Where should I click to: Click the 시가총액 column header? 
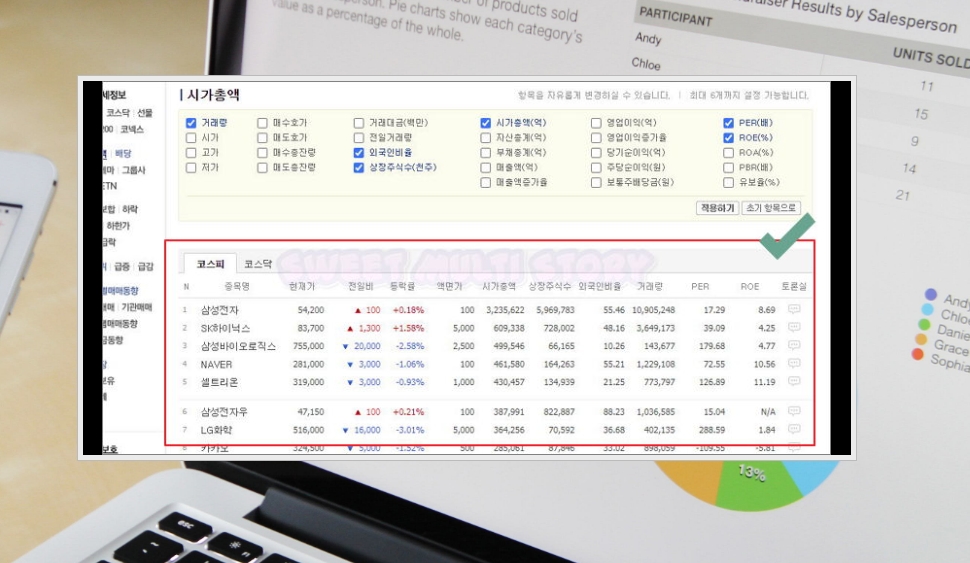[x=499, y=287]
